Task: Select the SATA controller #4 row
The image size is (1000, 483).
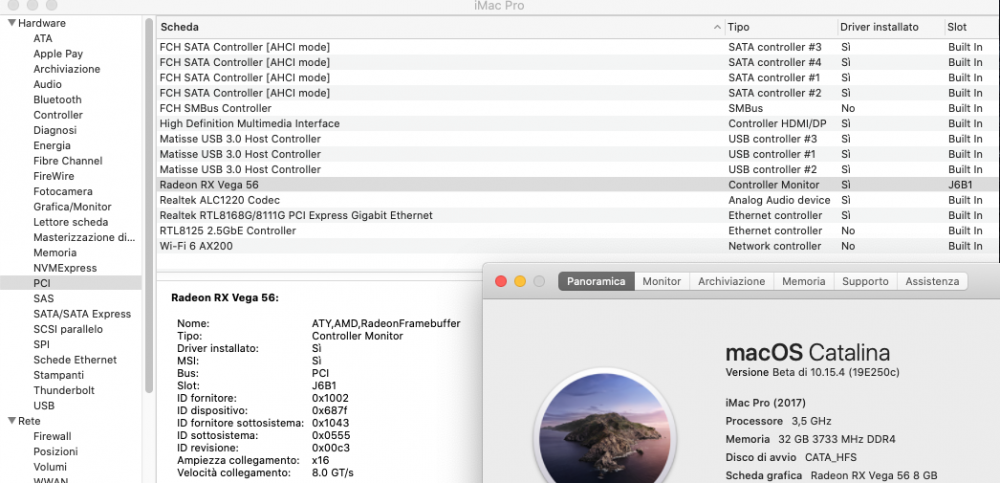Action: pos(577,63)
